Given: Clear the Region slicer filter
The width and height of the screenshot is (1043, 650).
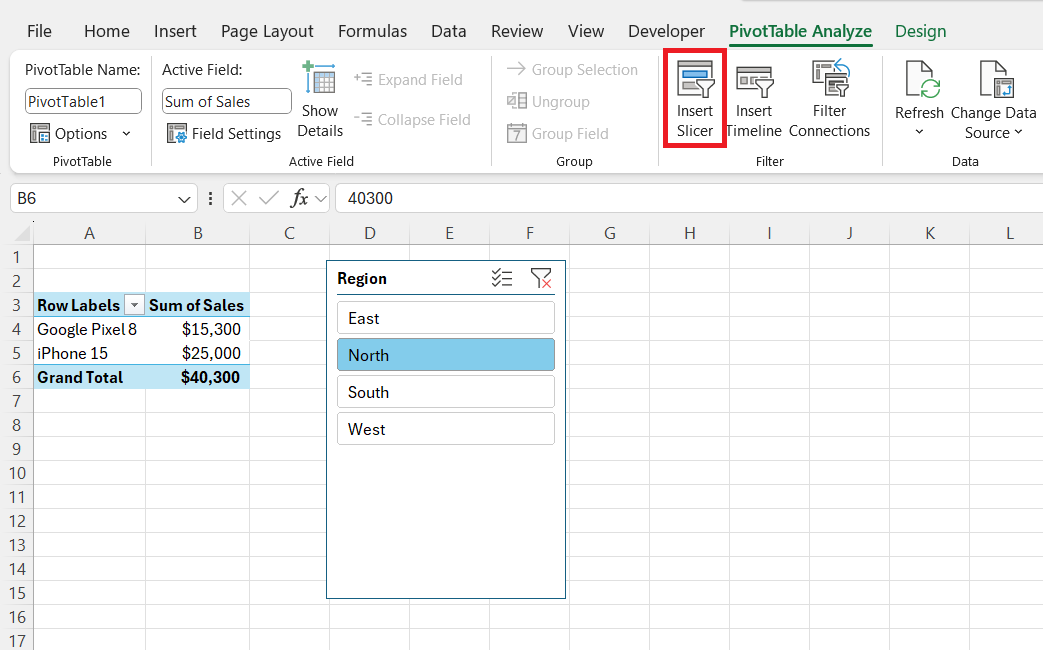Looking at the screenshot, I should click(x=541, y=278).
